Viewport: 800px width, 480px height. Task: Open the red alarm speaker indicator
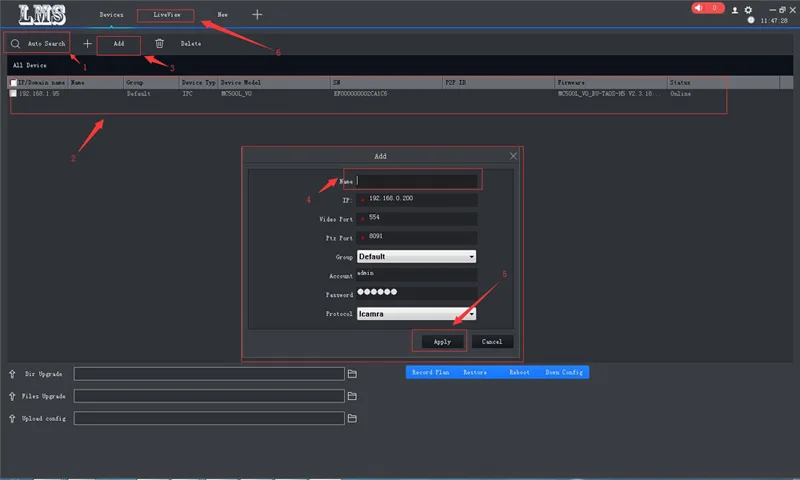point(709,9)
